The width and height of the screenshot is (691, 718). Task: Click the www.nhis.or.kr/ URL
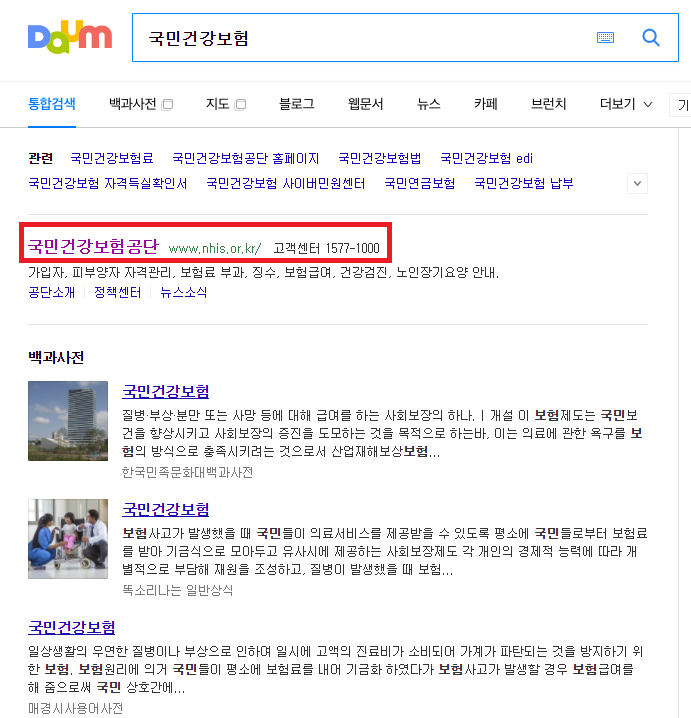tap(215, 248)
